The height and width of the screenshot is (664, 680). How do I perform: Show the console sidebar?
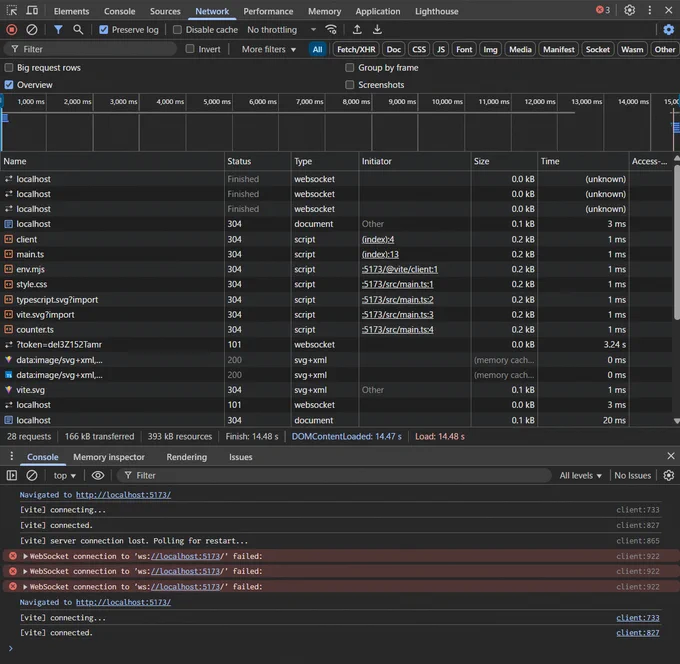[12, 475]
